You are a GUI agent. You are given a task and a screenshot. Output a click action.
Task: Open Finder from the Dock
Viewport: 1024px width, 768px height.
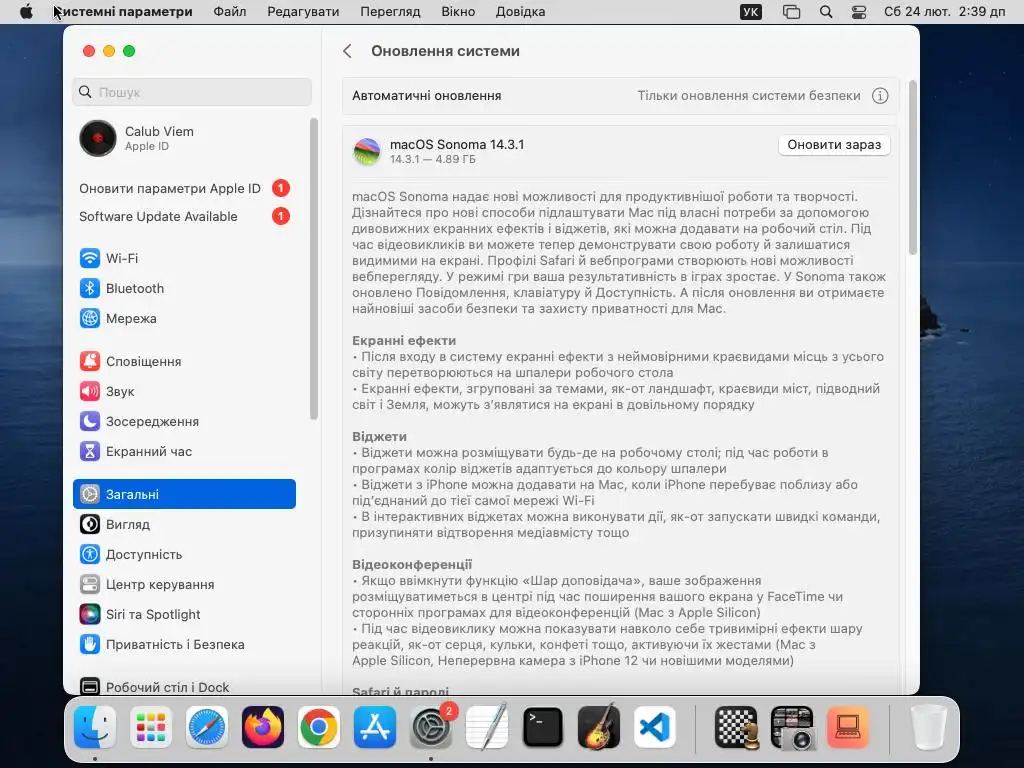click(95, 727)
